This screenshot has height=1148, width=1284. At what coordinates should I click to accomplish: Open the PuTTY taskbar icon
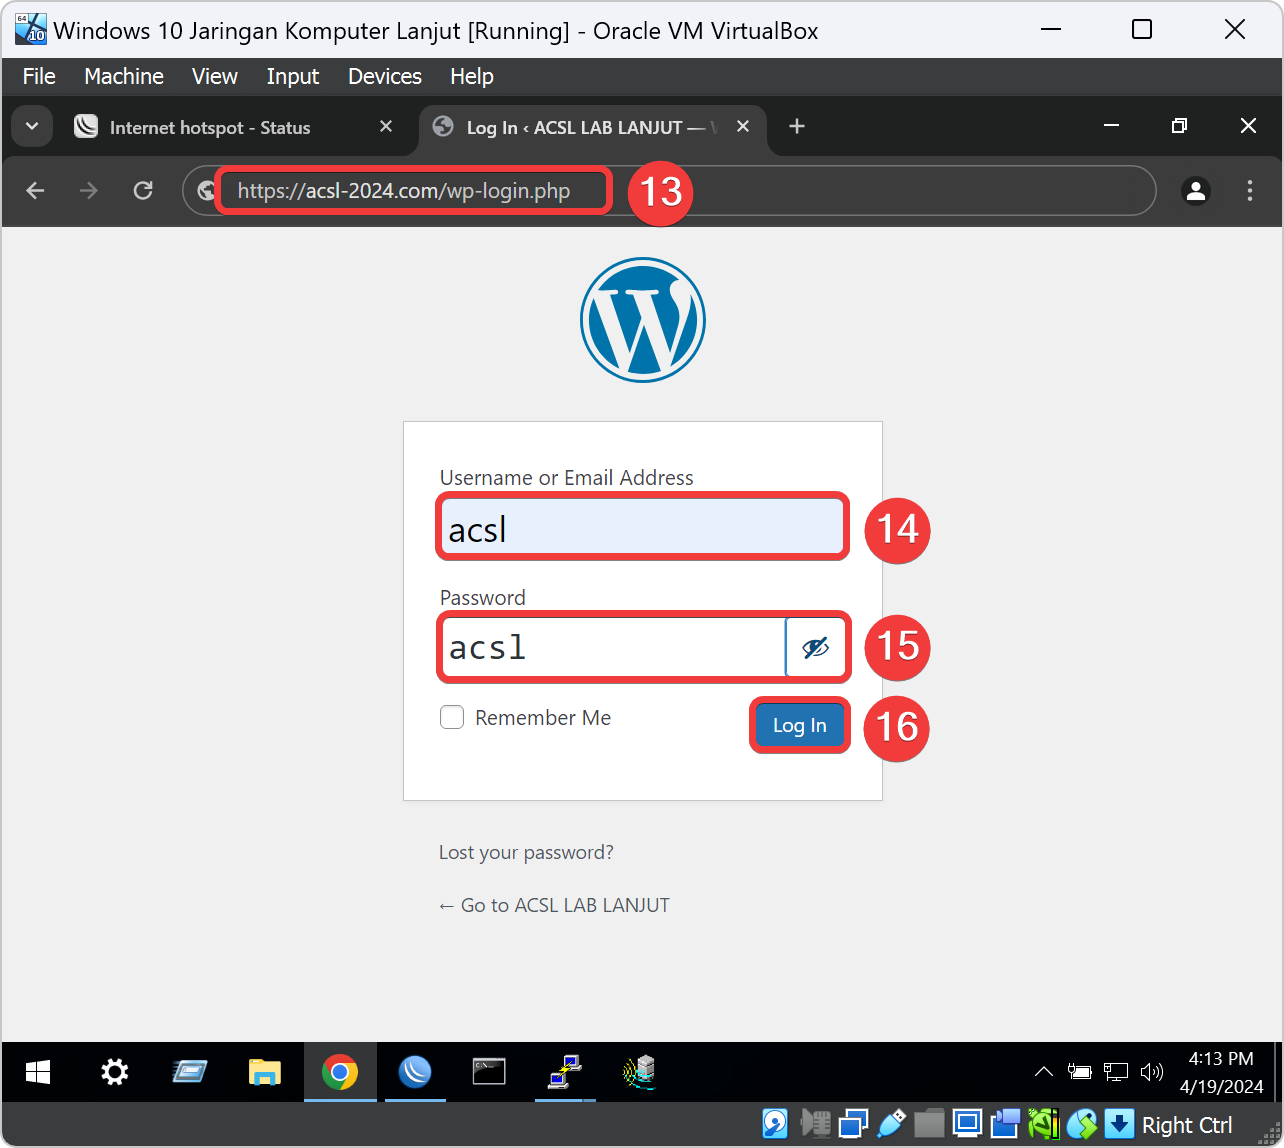[x=565, y=1072]
